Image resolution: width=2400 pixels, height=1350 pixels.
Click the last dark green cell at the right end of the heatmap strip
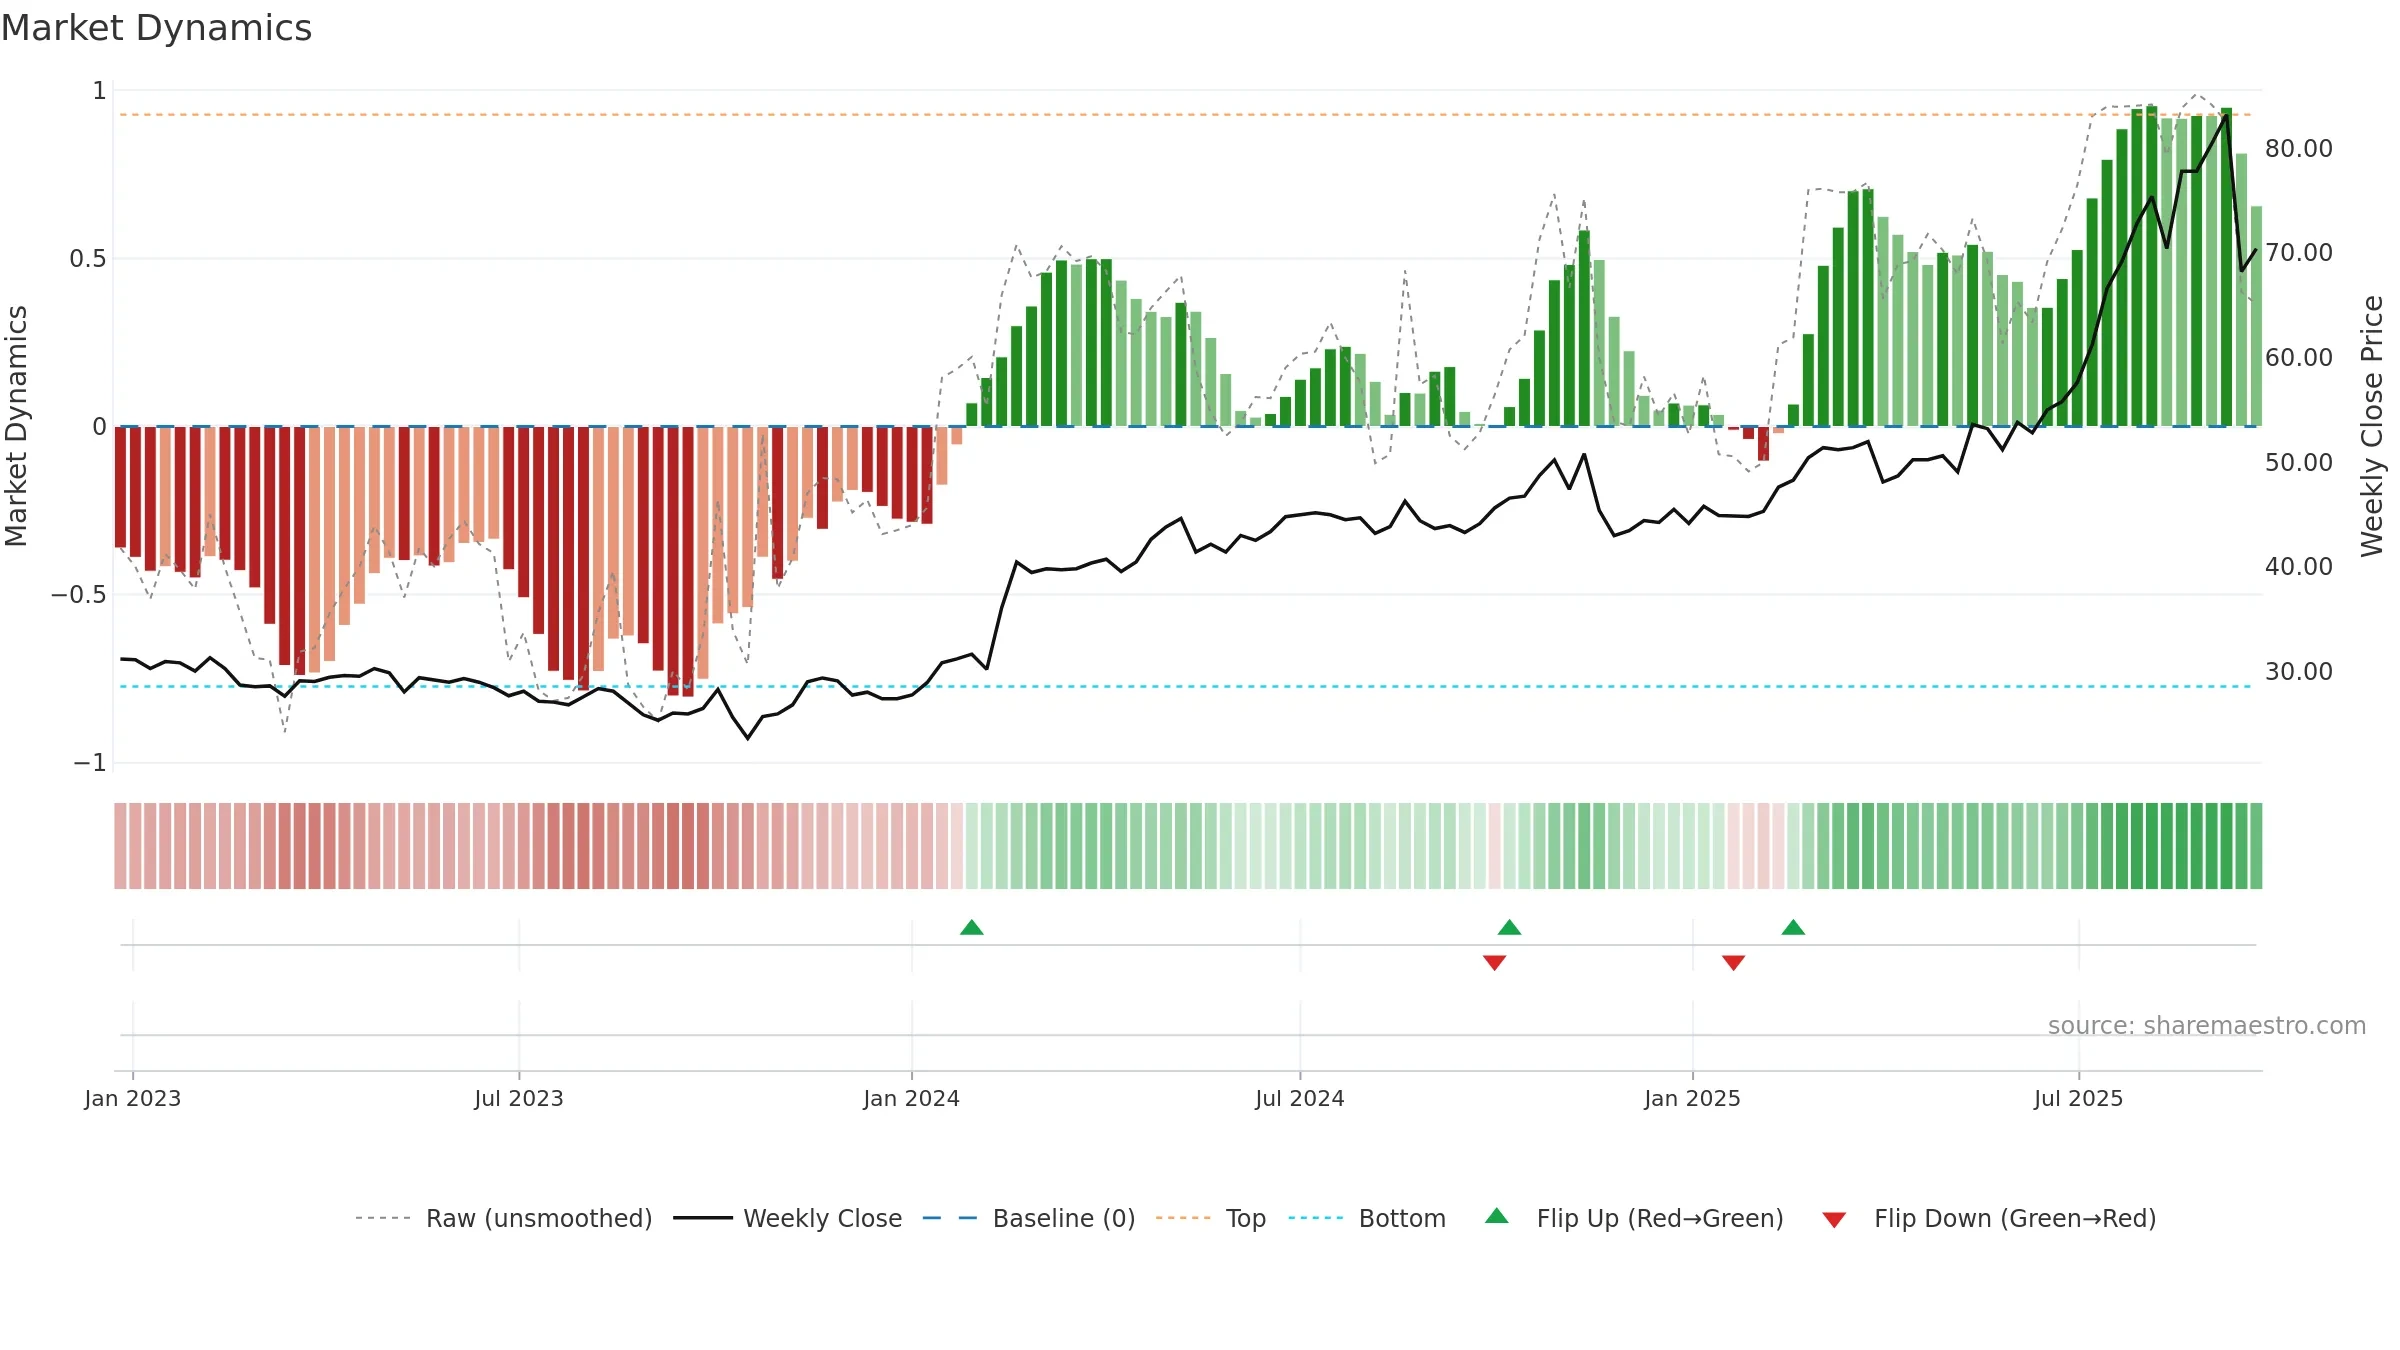point(2256,846)
